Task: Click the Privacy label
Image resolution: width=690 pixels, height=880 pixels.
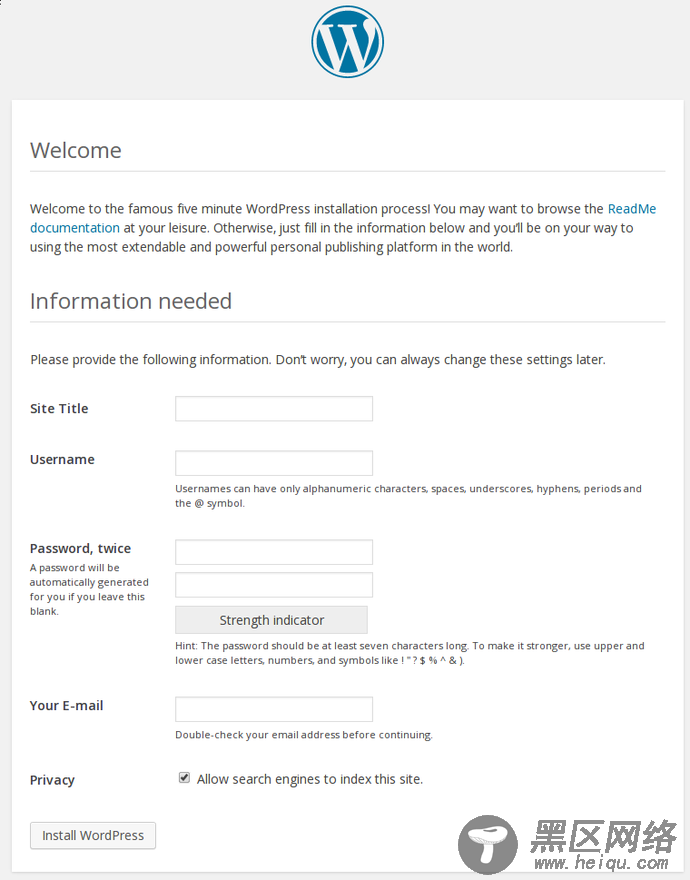Action: [52, 780]
